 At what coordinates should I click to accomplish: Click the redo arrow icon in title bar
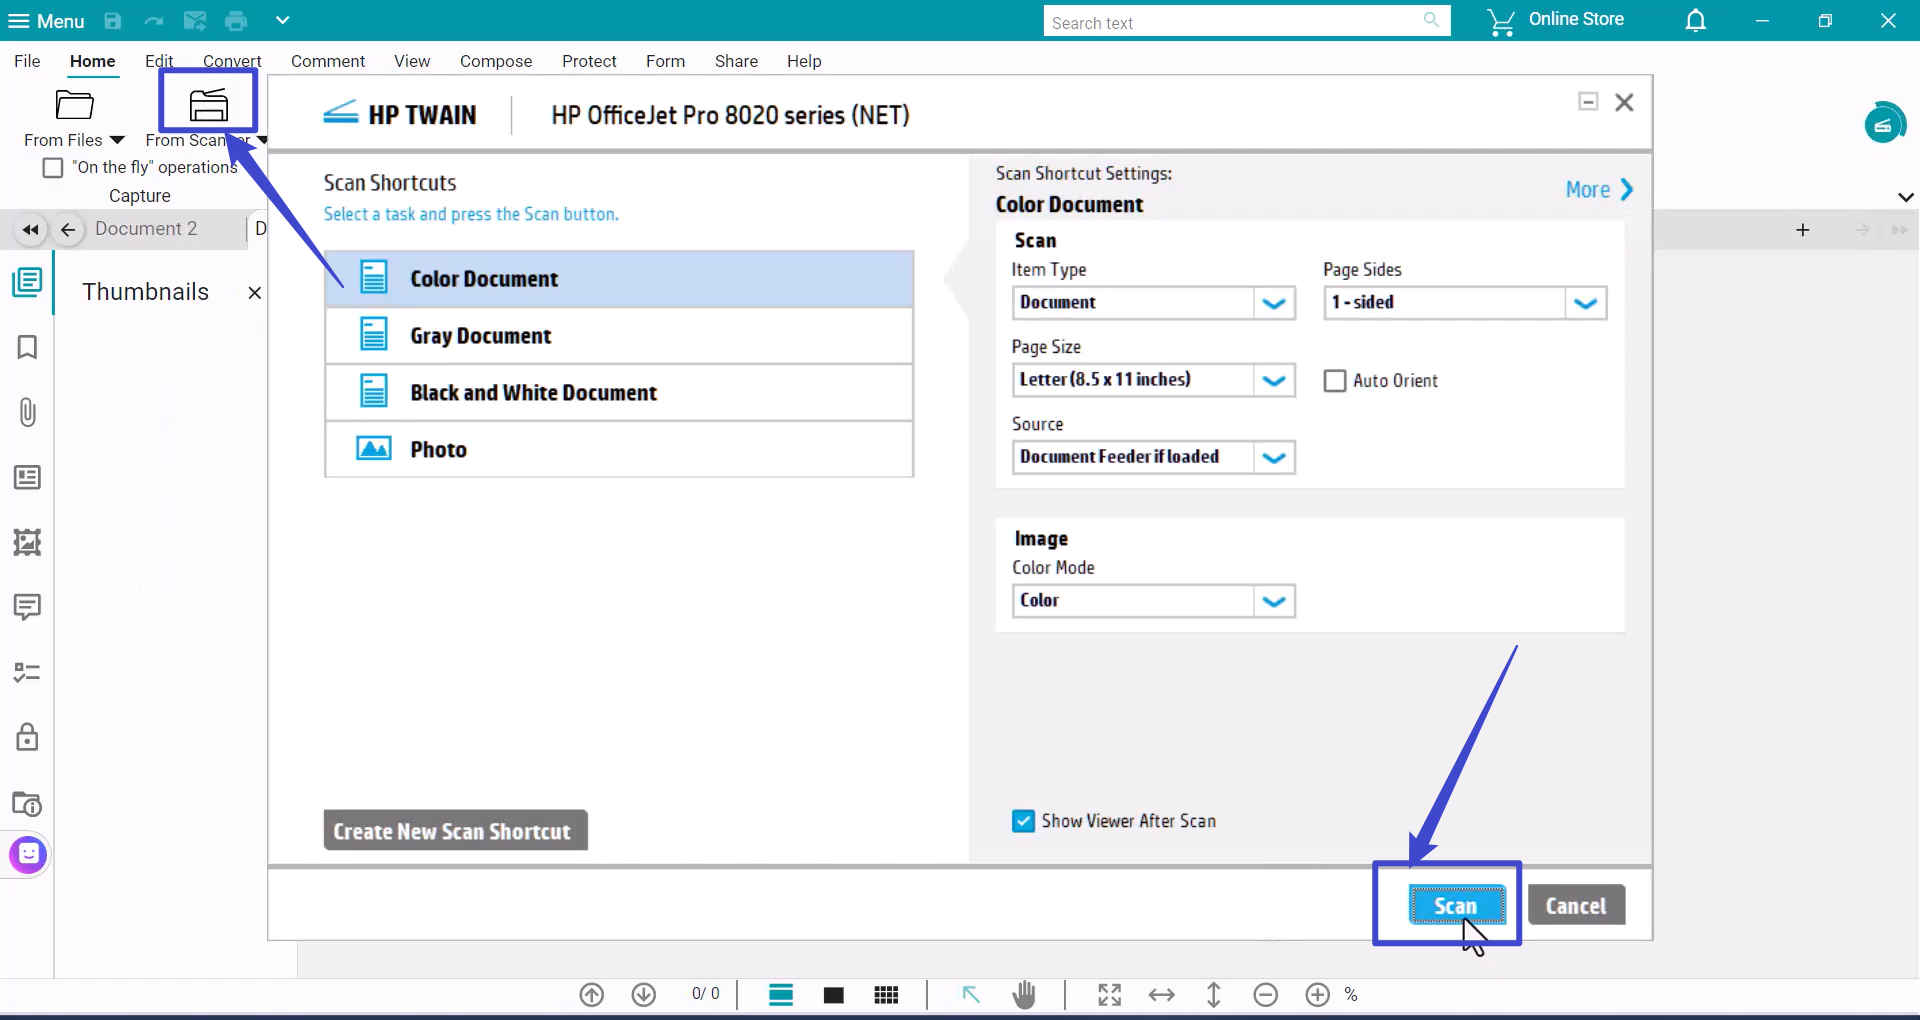tap(153, 21)
